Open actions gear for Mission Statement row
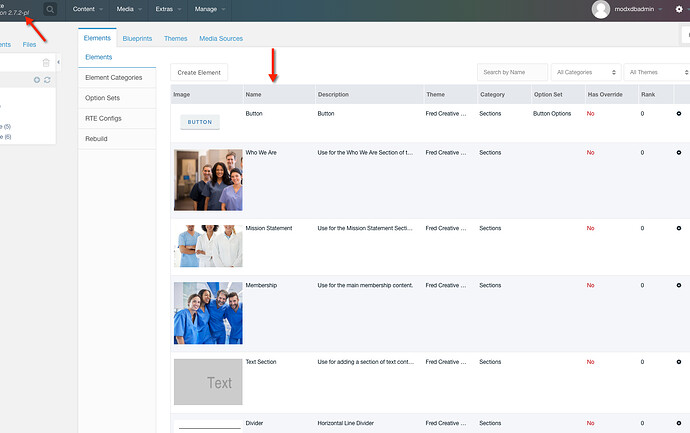The image size is (690, 433). point(679,228)
